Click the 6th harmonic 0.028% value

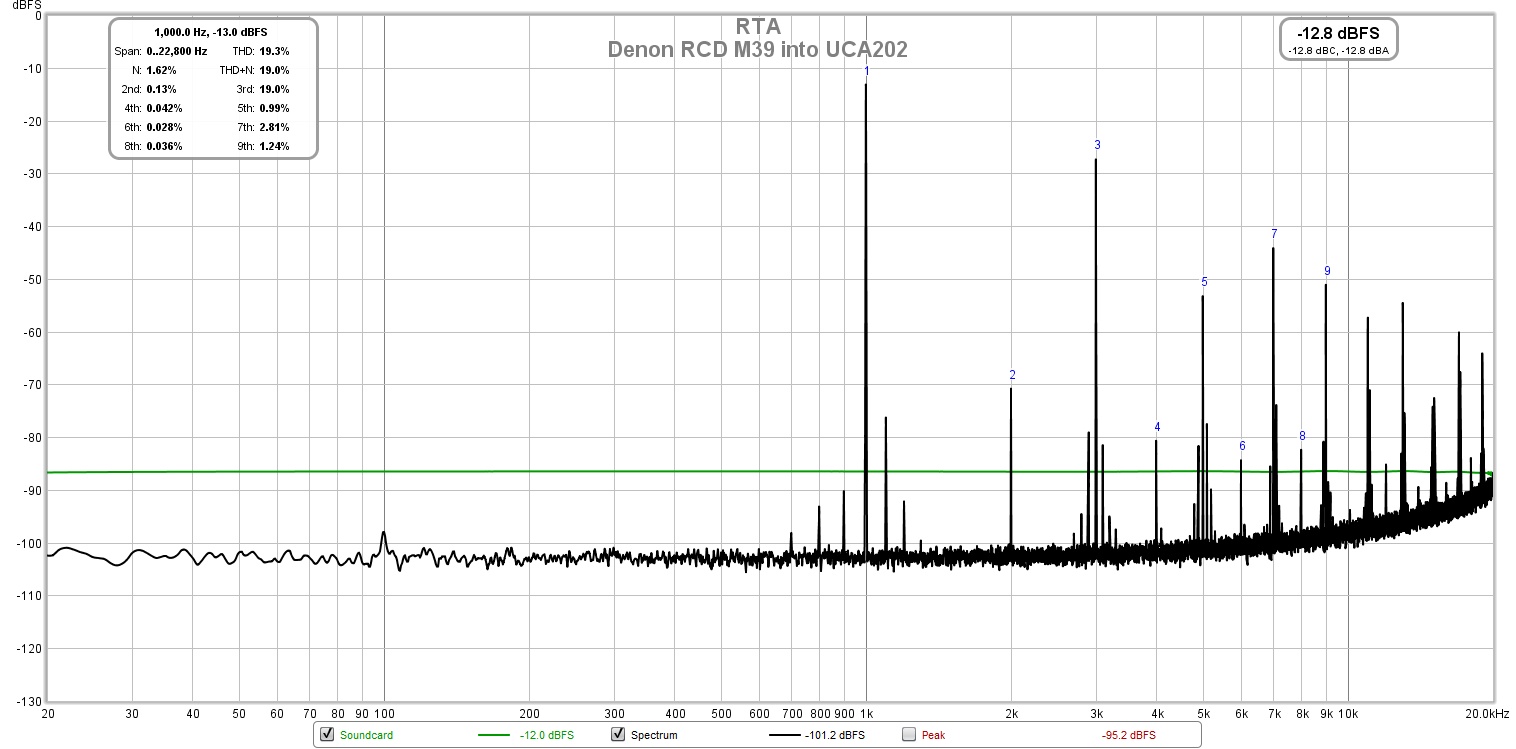(164, 127)
